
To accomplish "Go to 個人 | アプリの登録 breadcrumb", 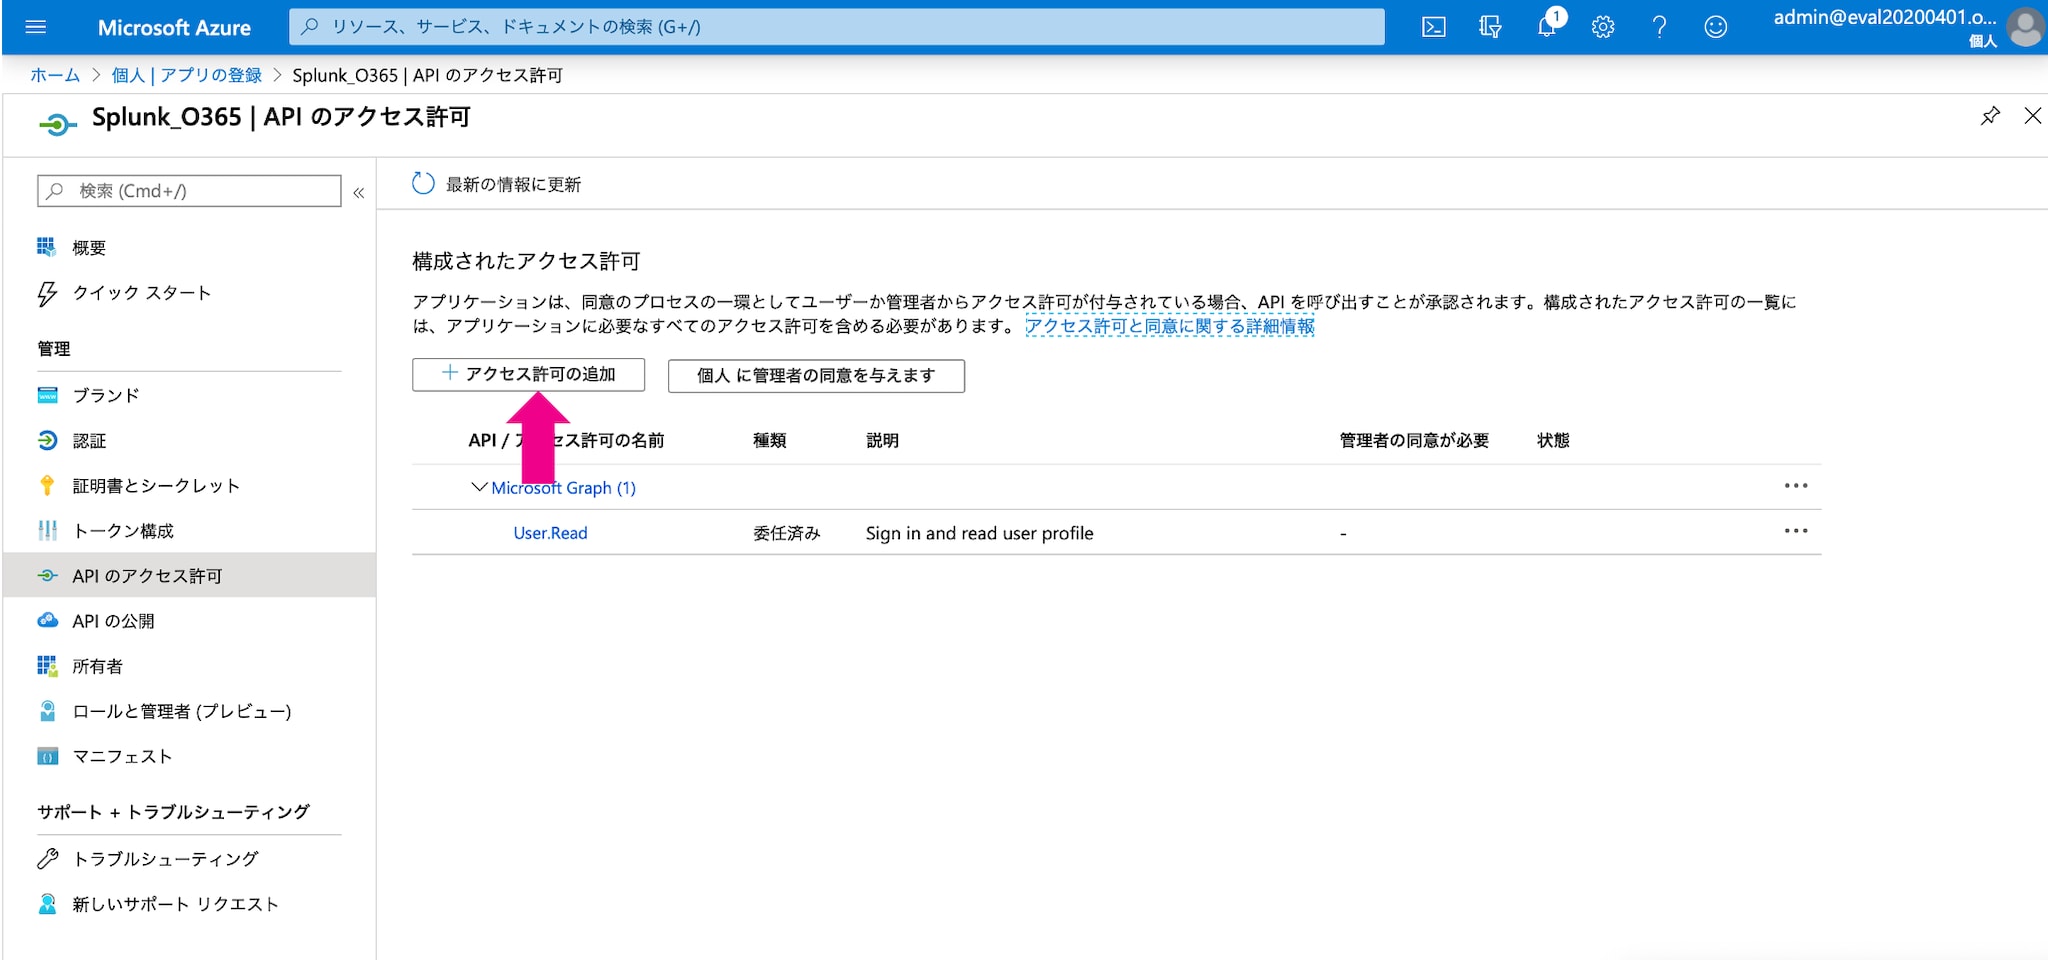I will 186,75.
